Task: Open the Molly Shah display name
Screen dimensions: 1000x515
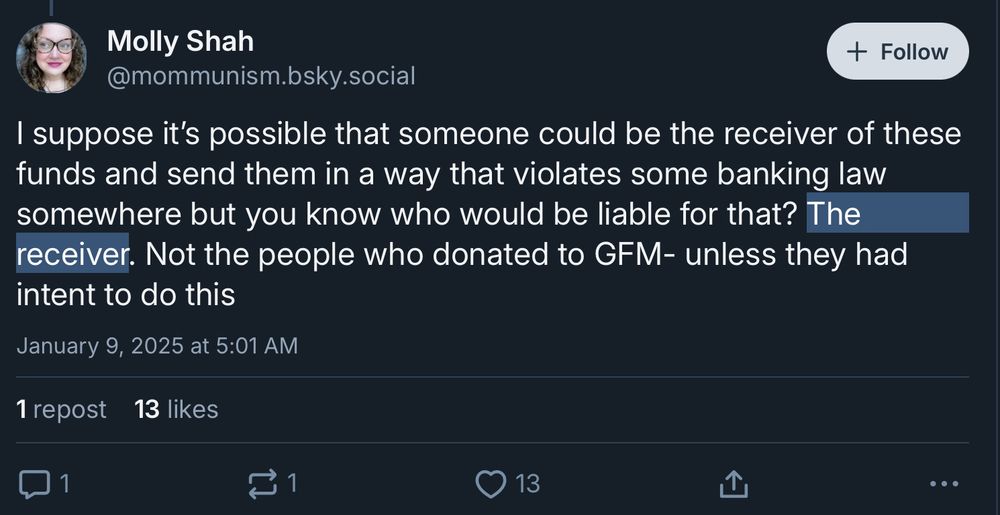Action: [180, 41]
